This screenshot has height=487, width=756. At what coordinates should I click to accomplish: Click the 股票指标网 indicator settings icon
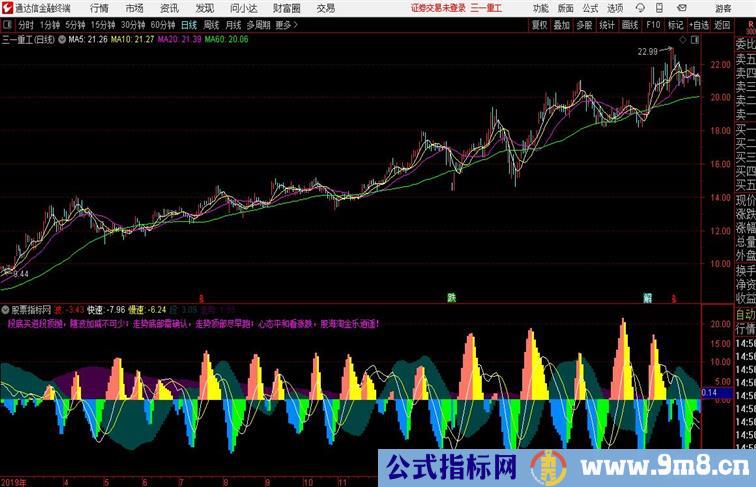6,310
